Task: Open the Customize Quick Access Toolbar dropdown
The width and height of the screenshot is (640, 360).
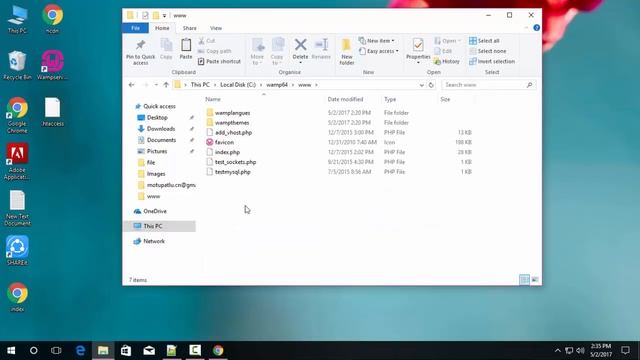Action: pyautogui.click(x=164, y=16)
